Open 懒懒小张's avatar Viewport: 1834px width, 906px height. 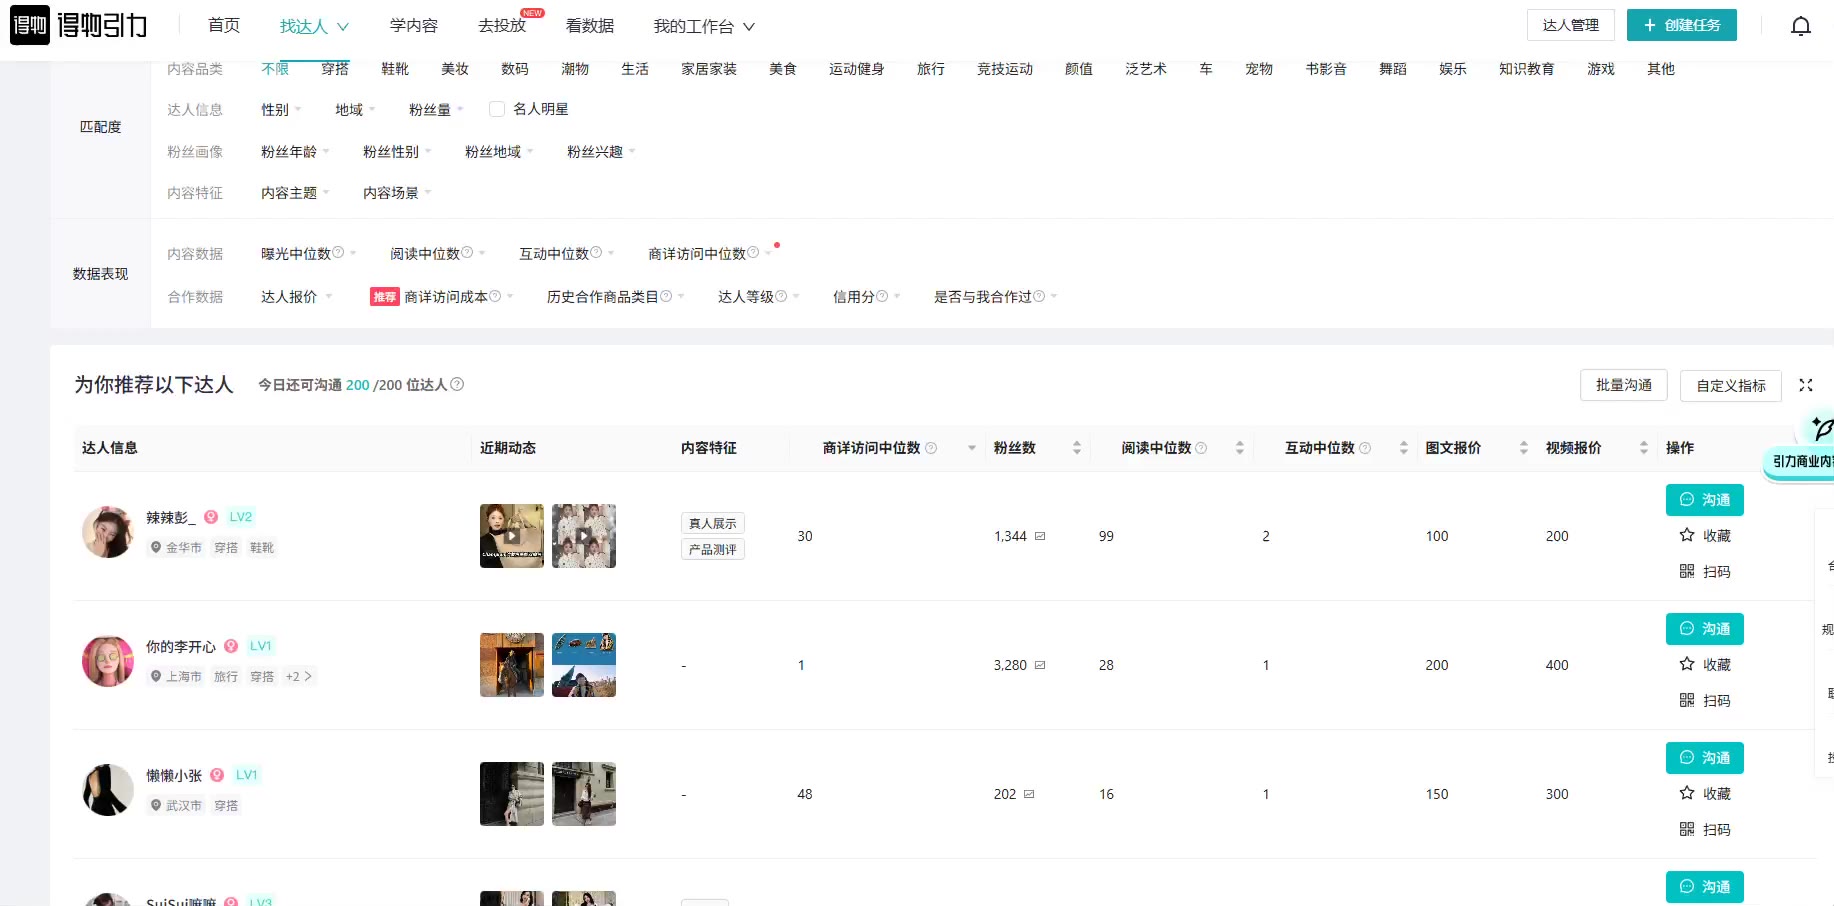(108, 790)
